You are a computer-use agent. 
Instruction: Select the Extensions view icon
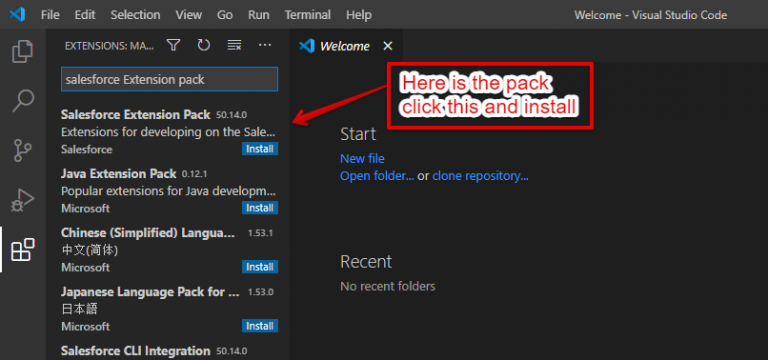(23, 250)
